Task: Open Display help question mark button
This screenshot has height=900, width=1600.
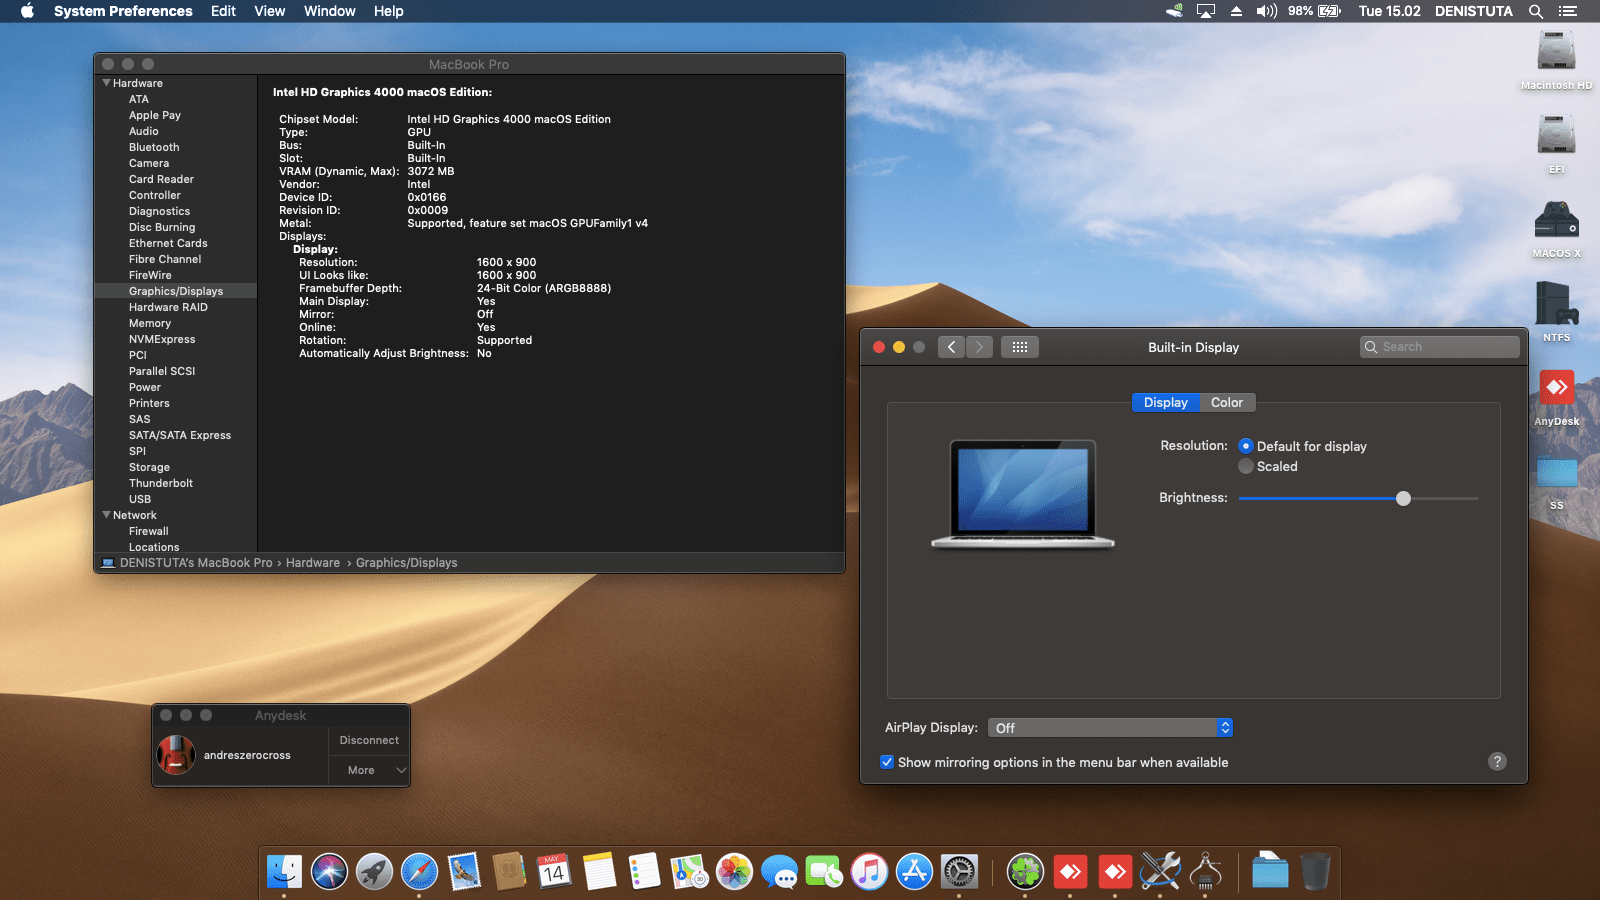Action: 1497,761
